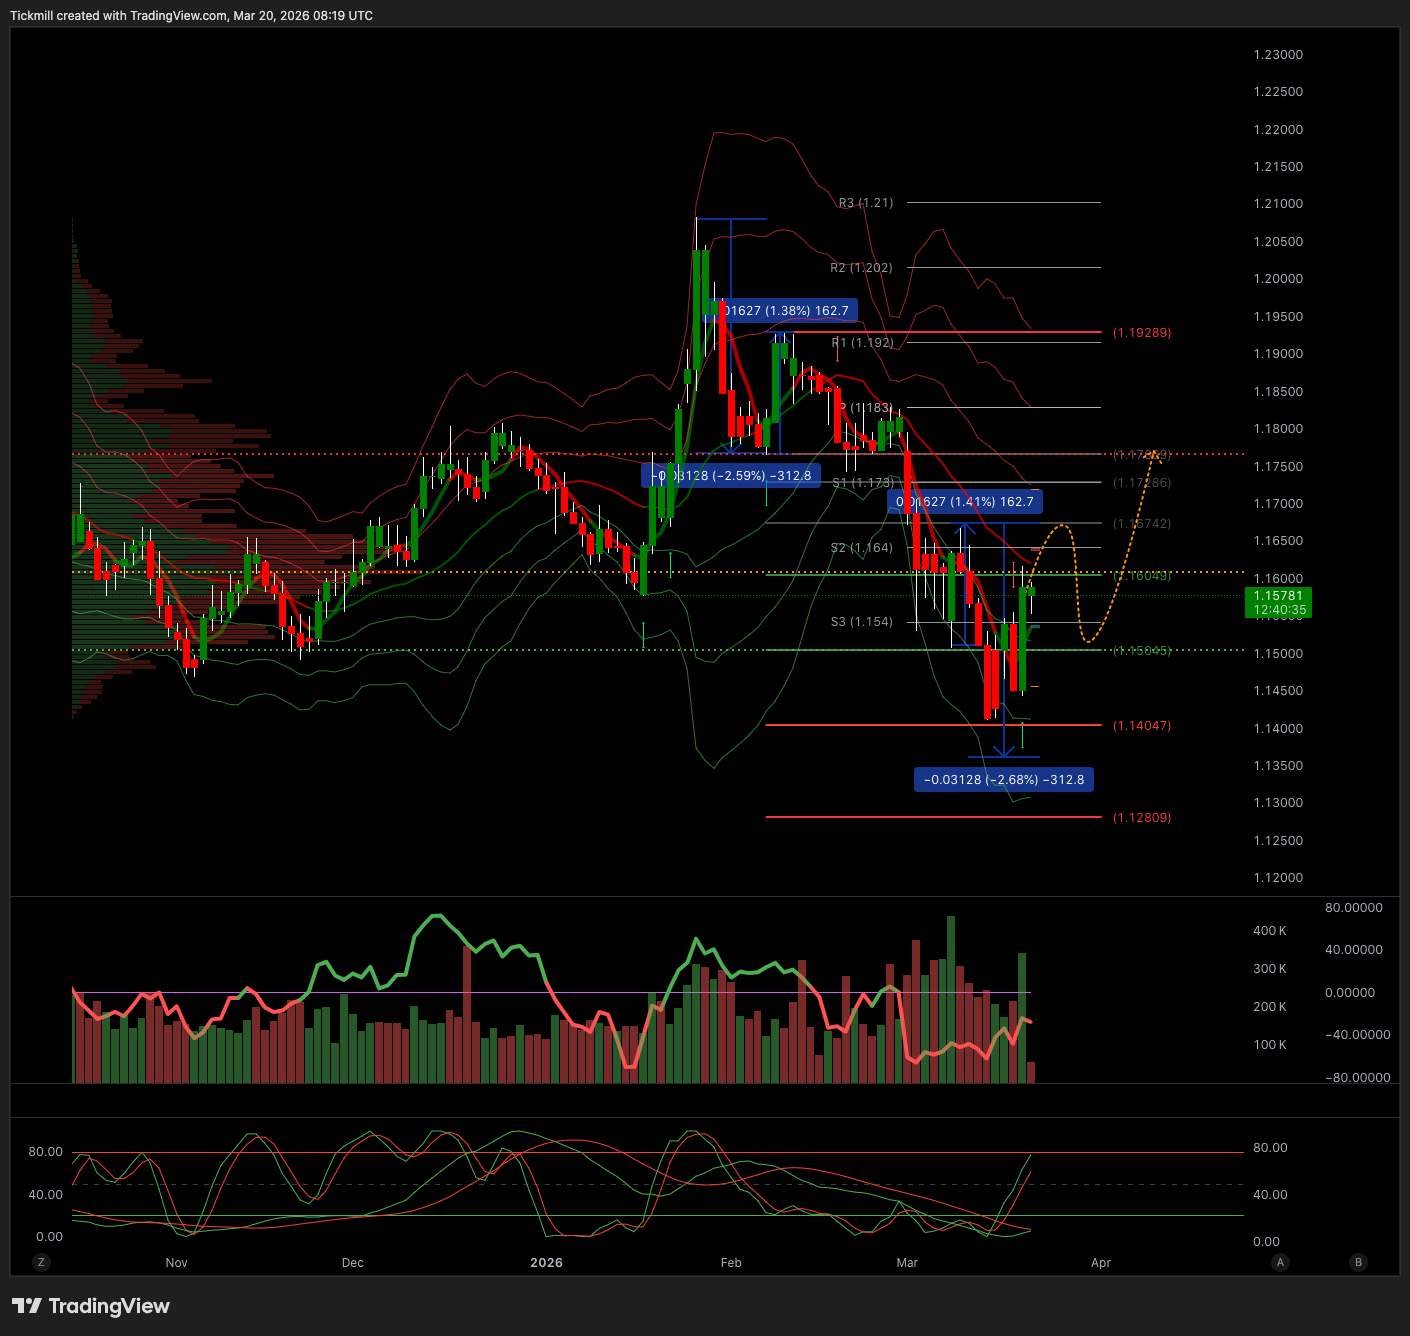Click the red 1.14047 support level label
The width and height of the screenshot is (1410, 1336).
click(1141, 726)
